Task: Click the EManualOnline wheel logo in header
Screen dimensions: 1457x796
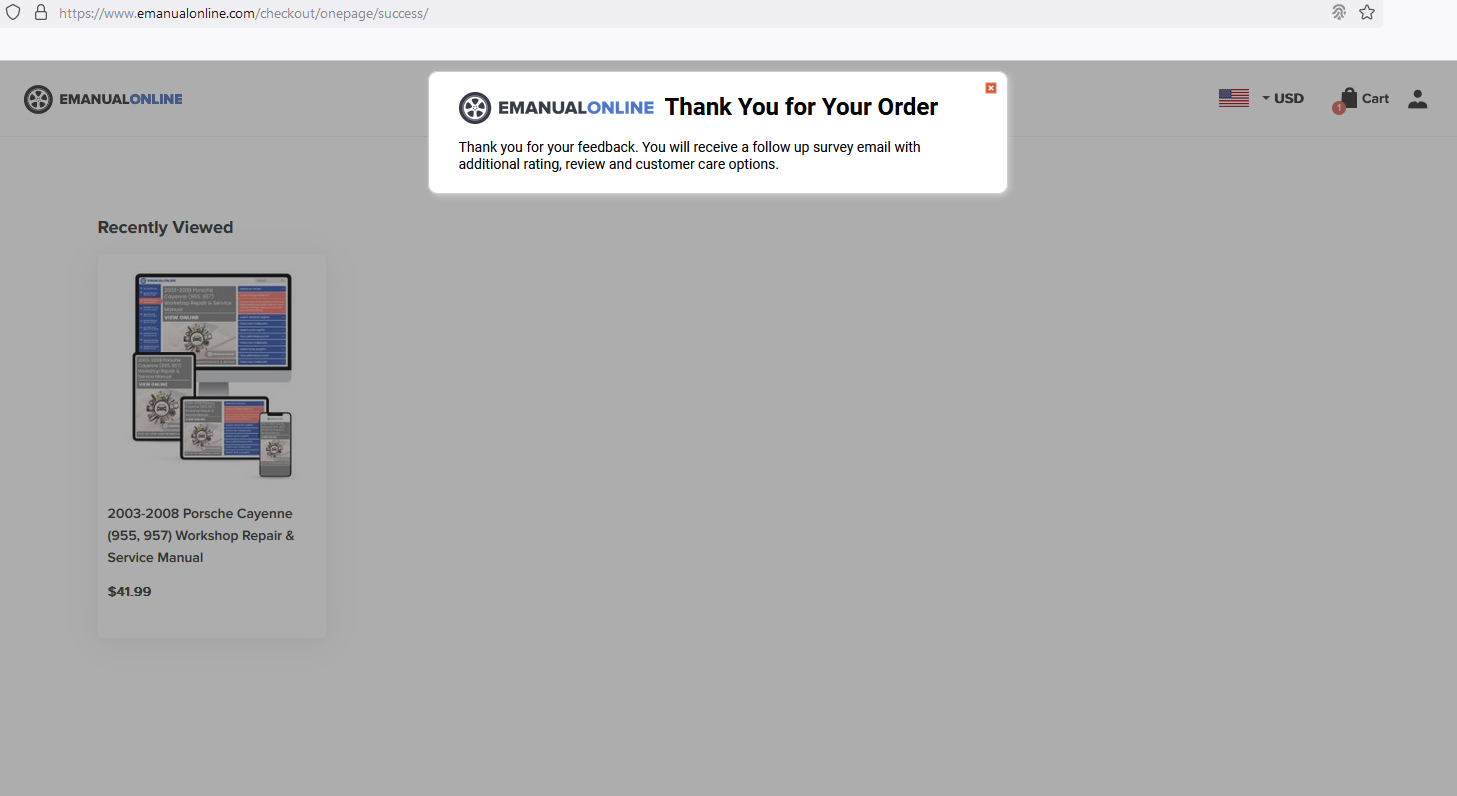Action: (x=38, y=98)
